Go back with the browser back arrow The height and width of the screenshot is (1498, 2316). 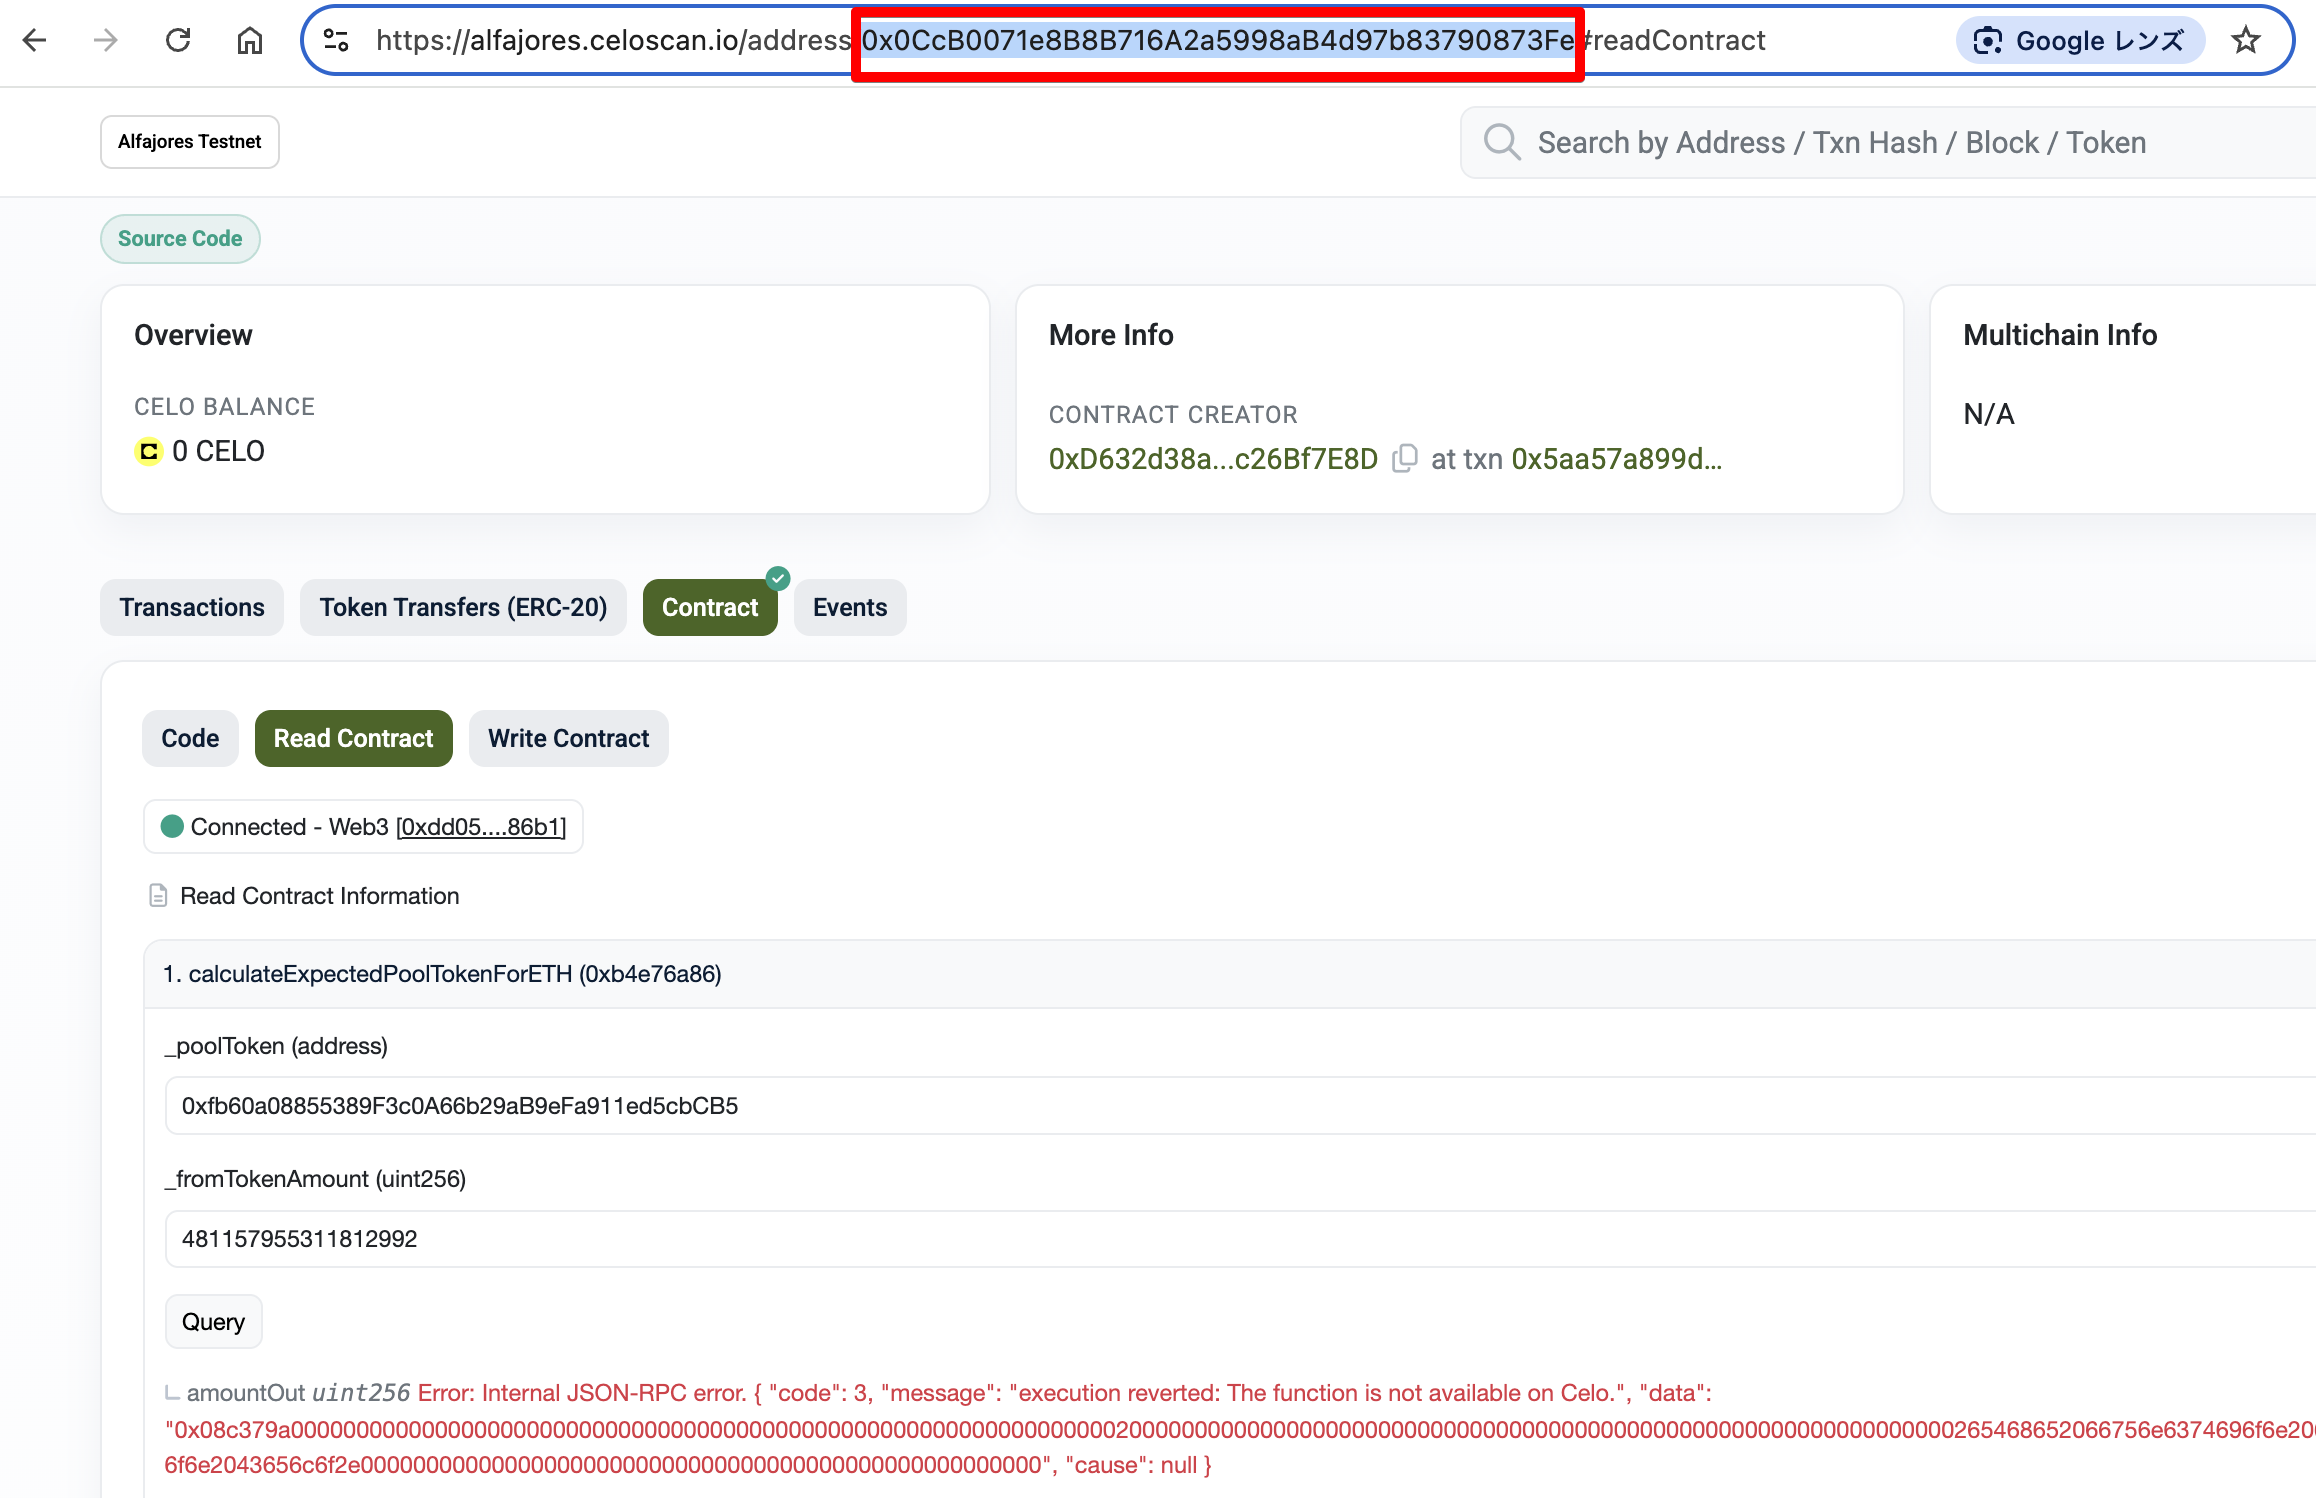point(35,40)
